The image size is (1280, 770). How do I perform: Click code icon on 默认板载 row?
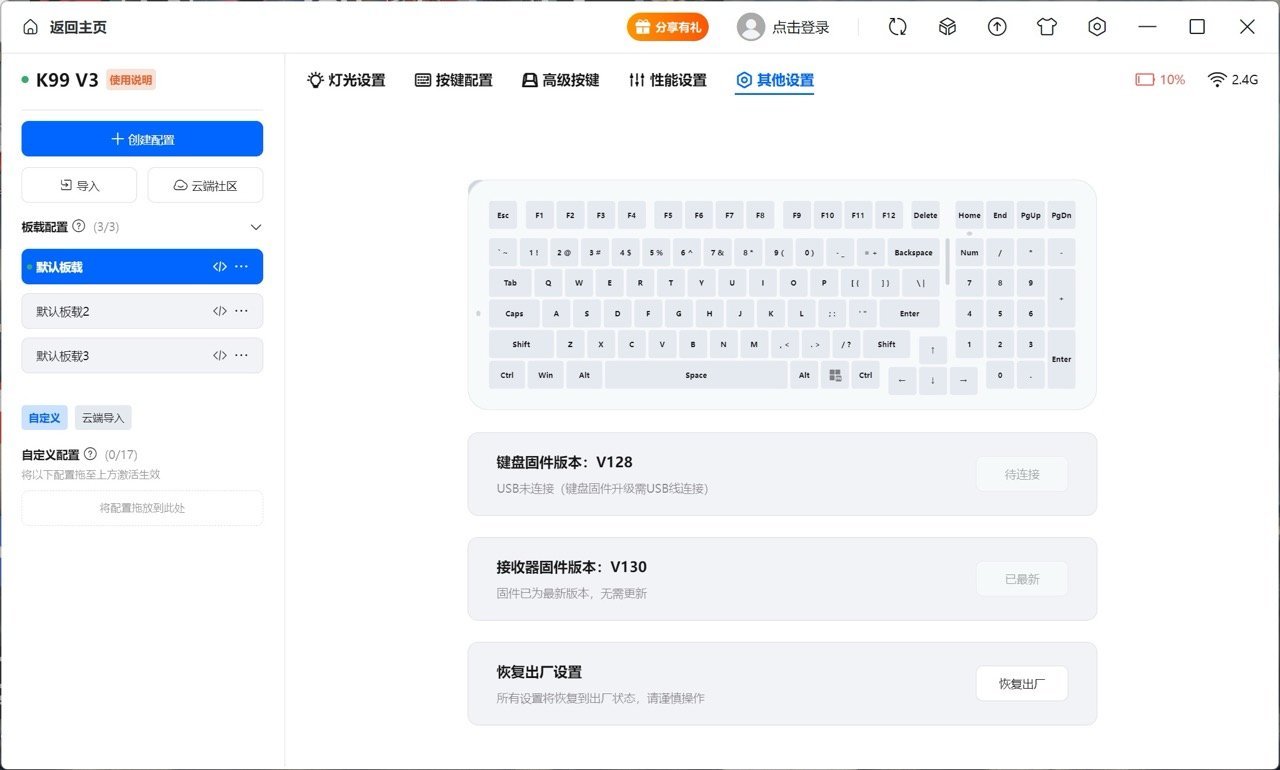click(x=220, y=267)
